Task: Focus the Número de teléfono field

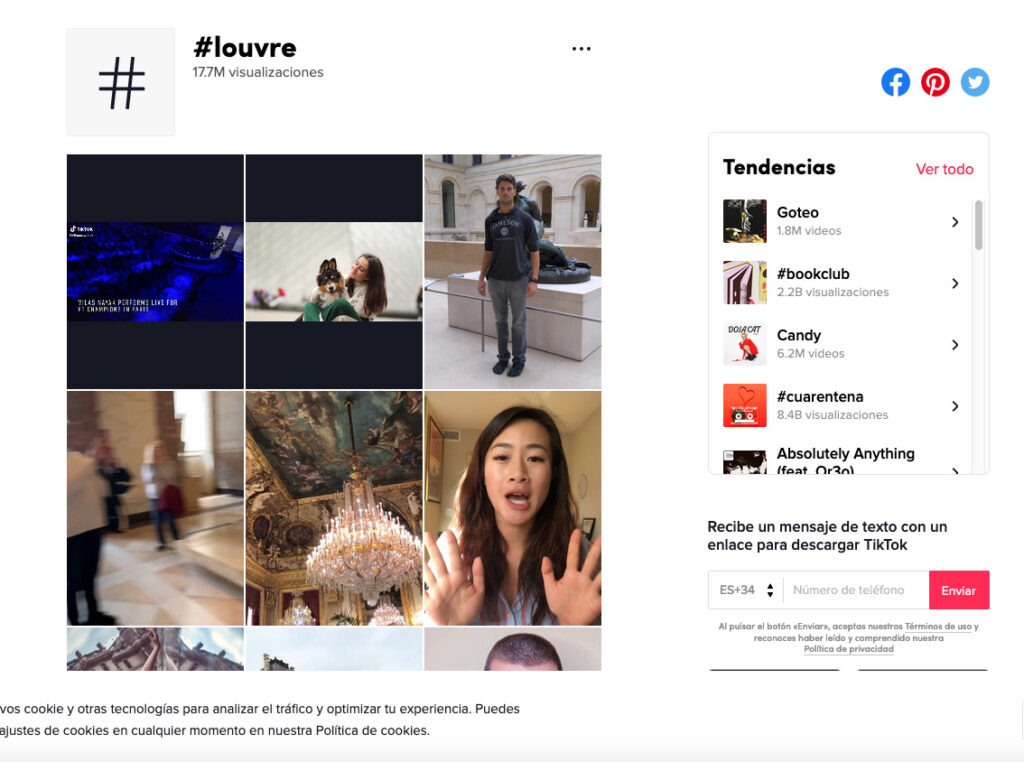Action: 855,590
